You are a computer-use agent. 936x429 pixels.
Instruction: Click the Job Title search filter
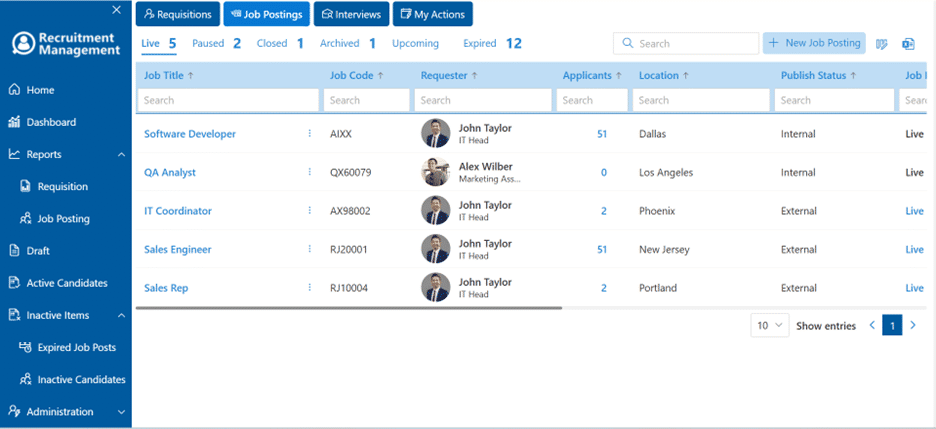(228, 100)
